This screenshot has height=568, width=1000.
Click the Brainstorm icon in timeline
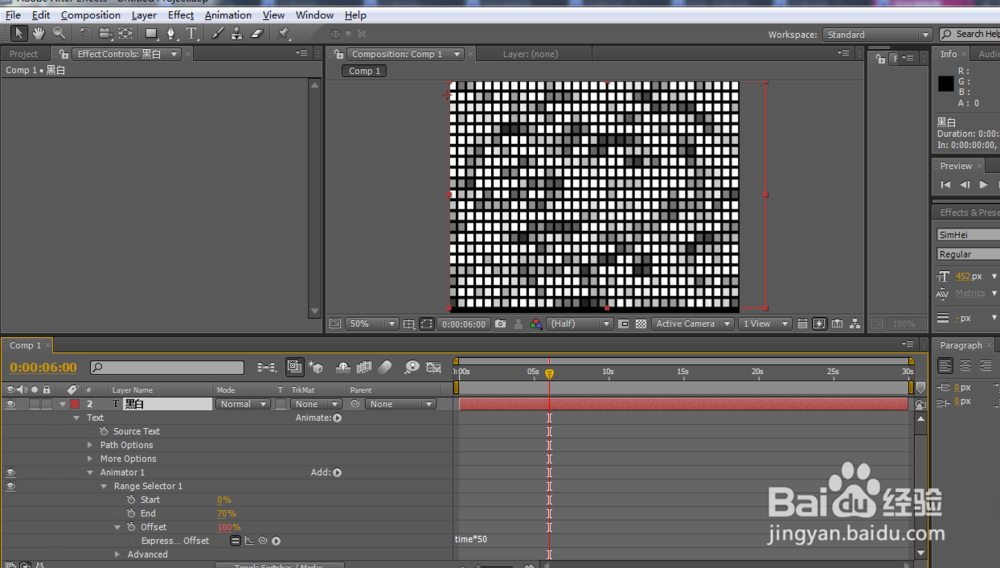(x=412, y=367)
